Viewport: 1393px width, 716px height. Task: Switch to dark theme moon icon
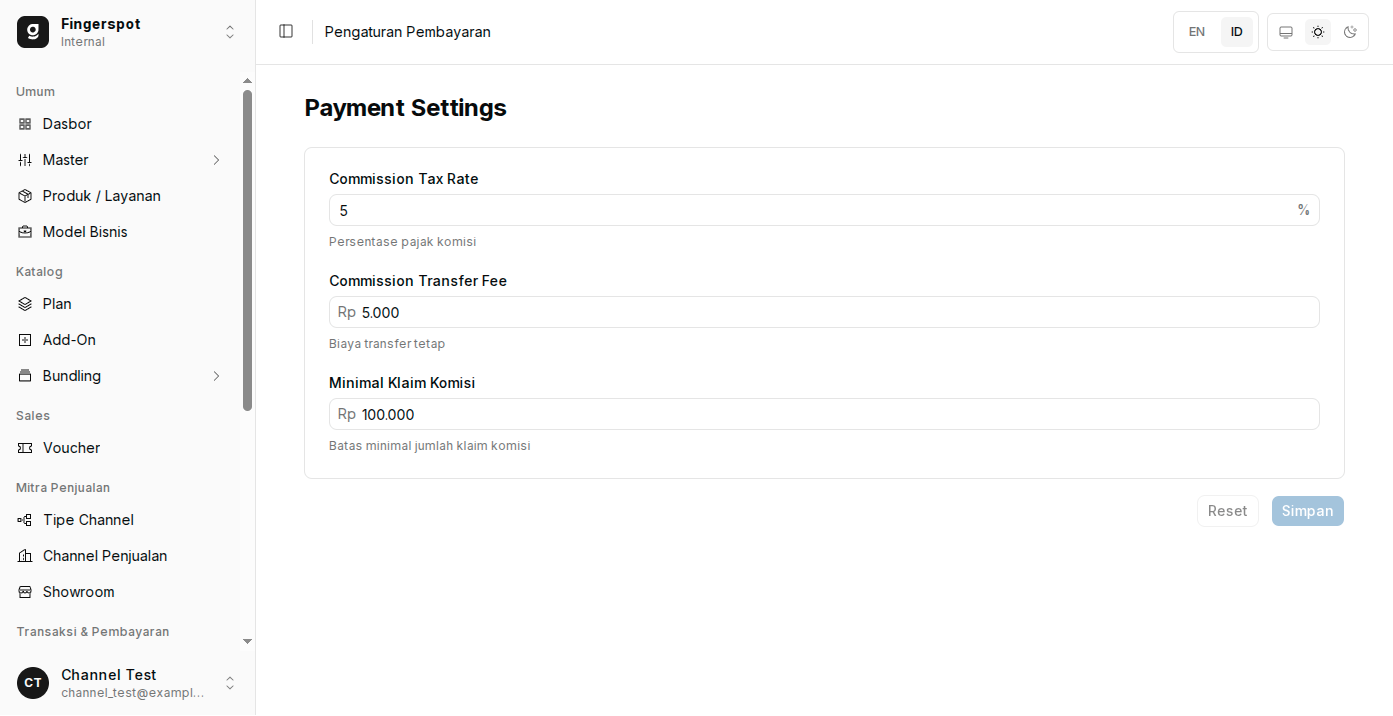[x=1350, y=32]
